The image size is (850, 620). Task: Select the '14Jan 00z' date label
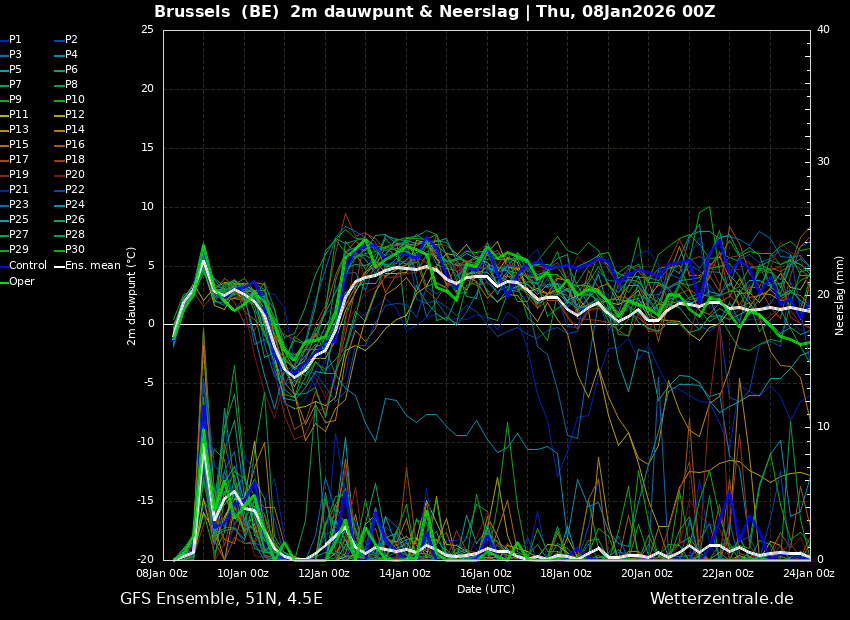click(405, 573)
